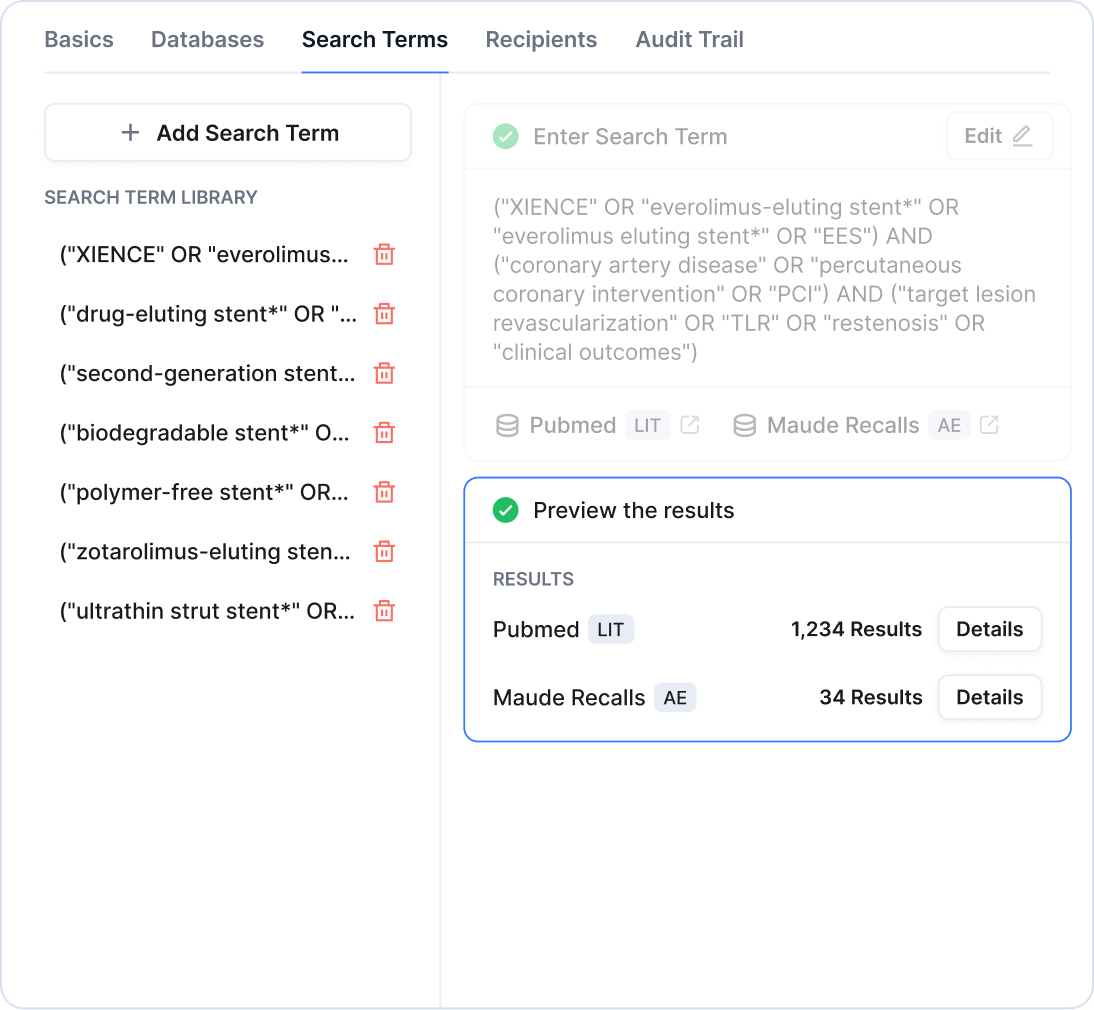Click the green check beside Preview the results
Image resolution: width=1094 pixels, height=1010 pixels.
(506, 511)
